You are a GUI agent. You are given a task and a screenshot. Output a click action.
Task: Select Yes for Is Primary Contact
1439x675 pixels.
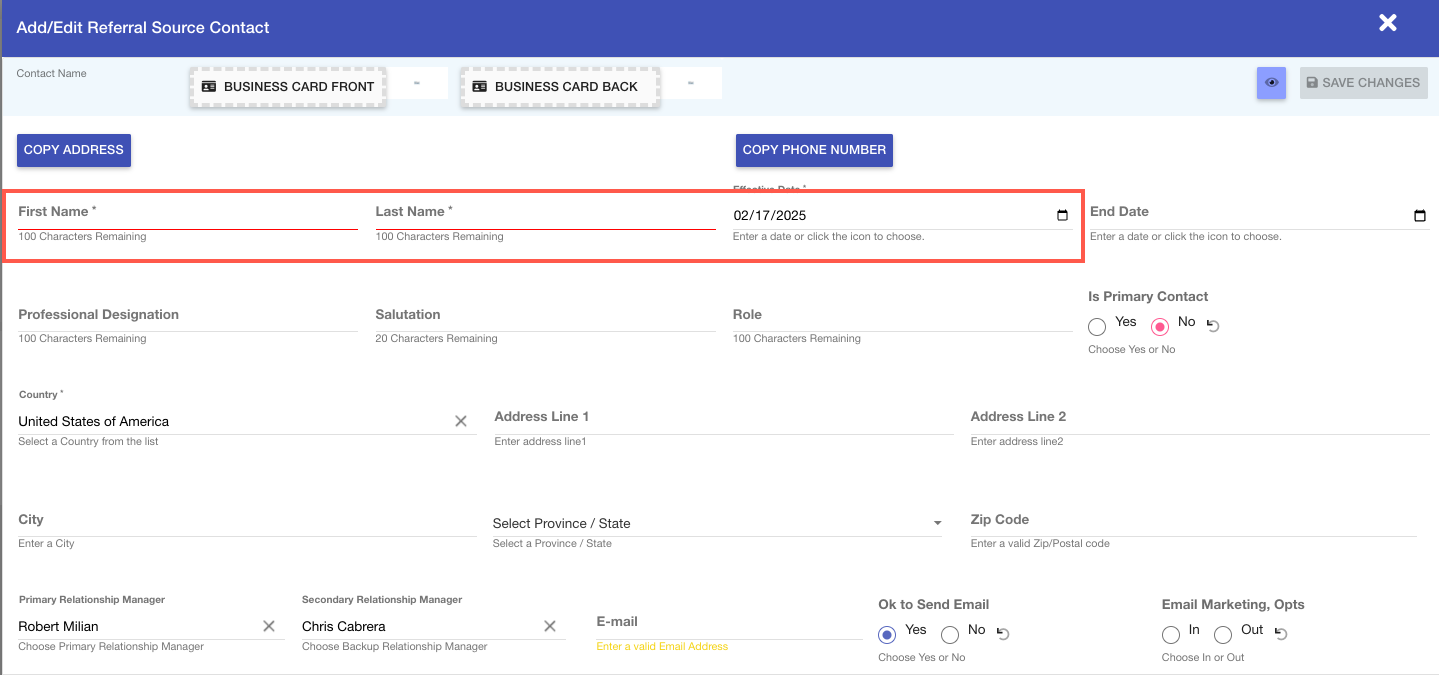(x=1097, y=326)
